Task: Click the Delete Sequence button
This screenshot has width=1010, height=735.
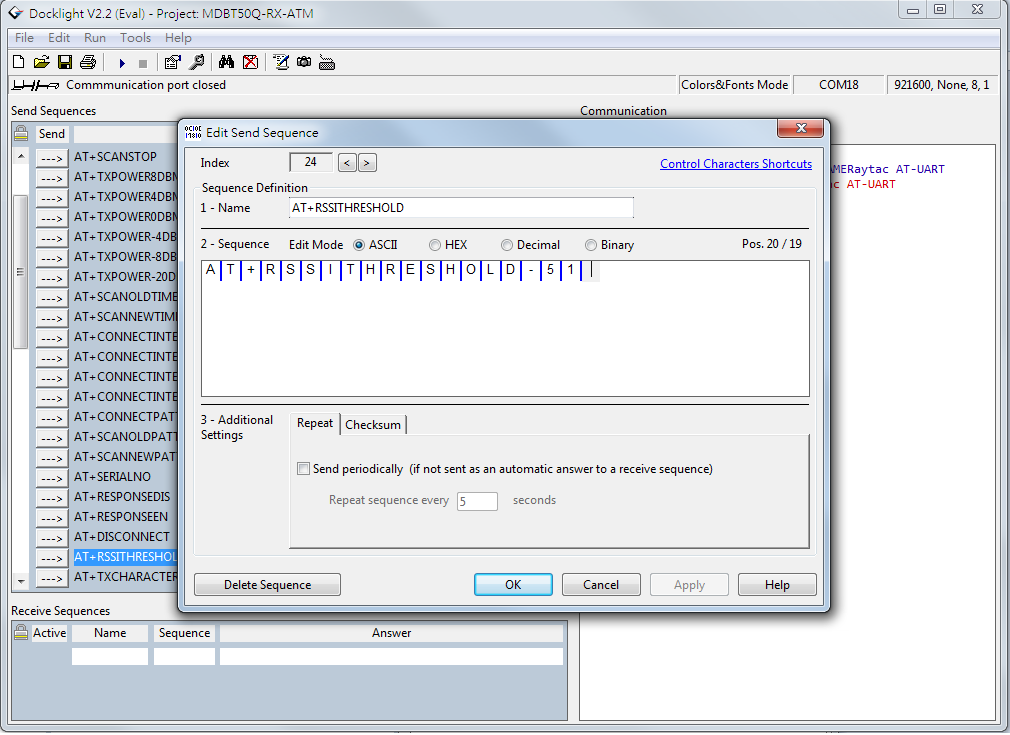Action: click(267, 585)
